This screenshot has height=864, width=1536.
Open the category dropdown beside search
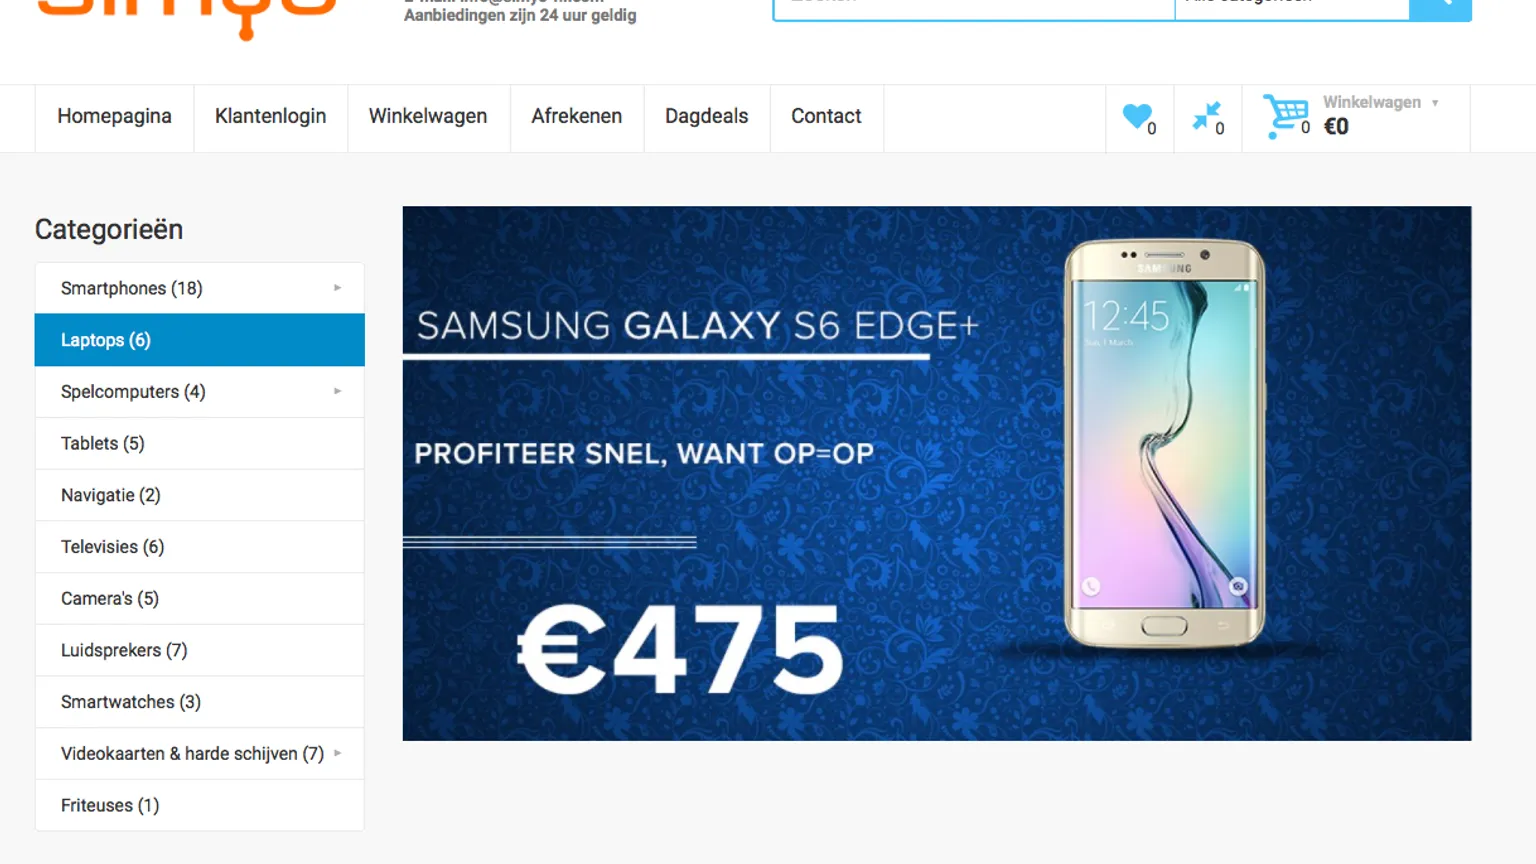pos(1291,8)
